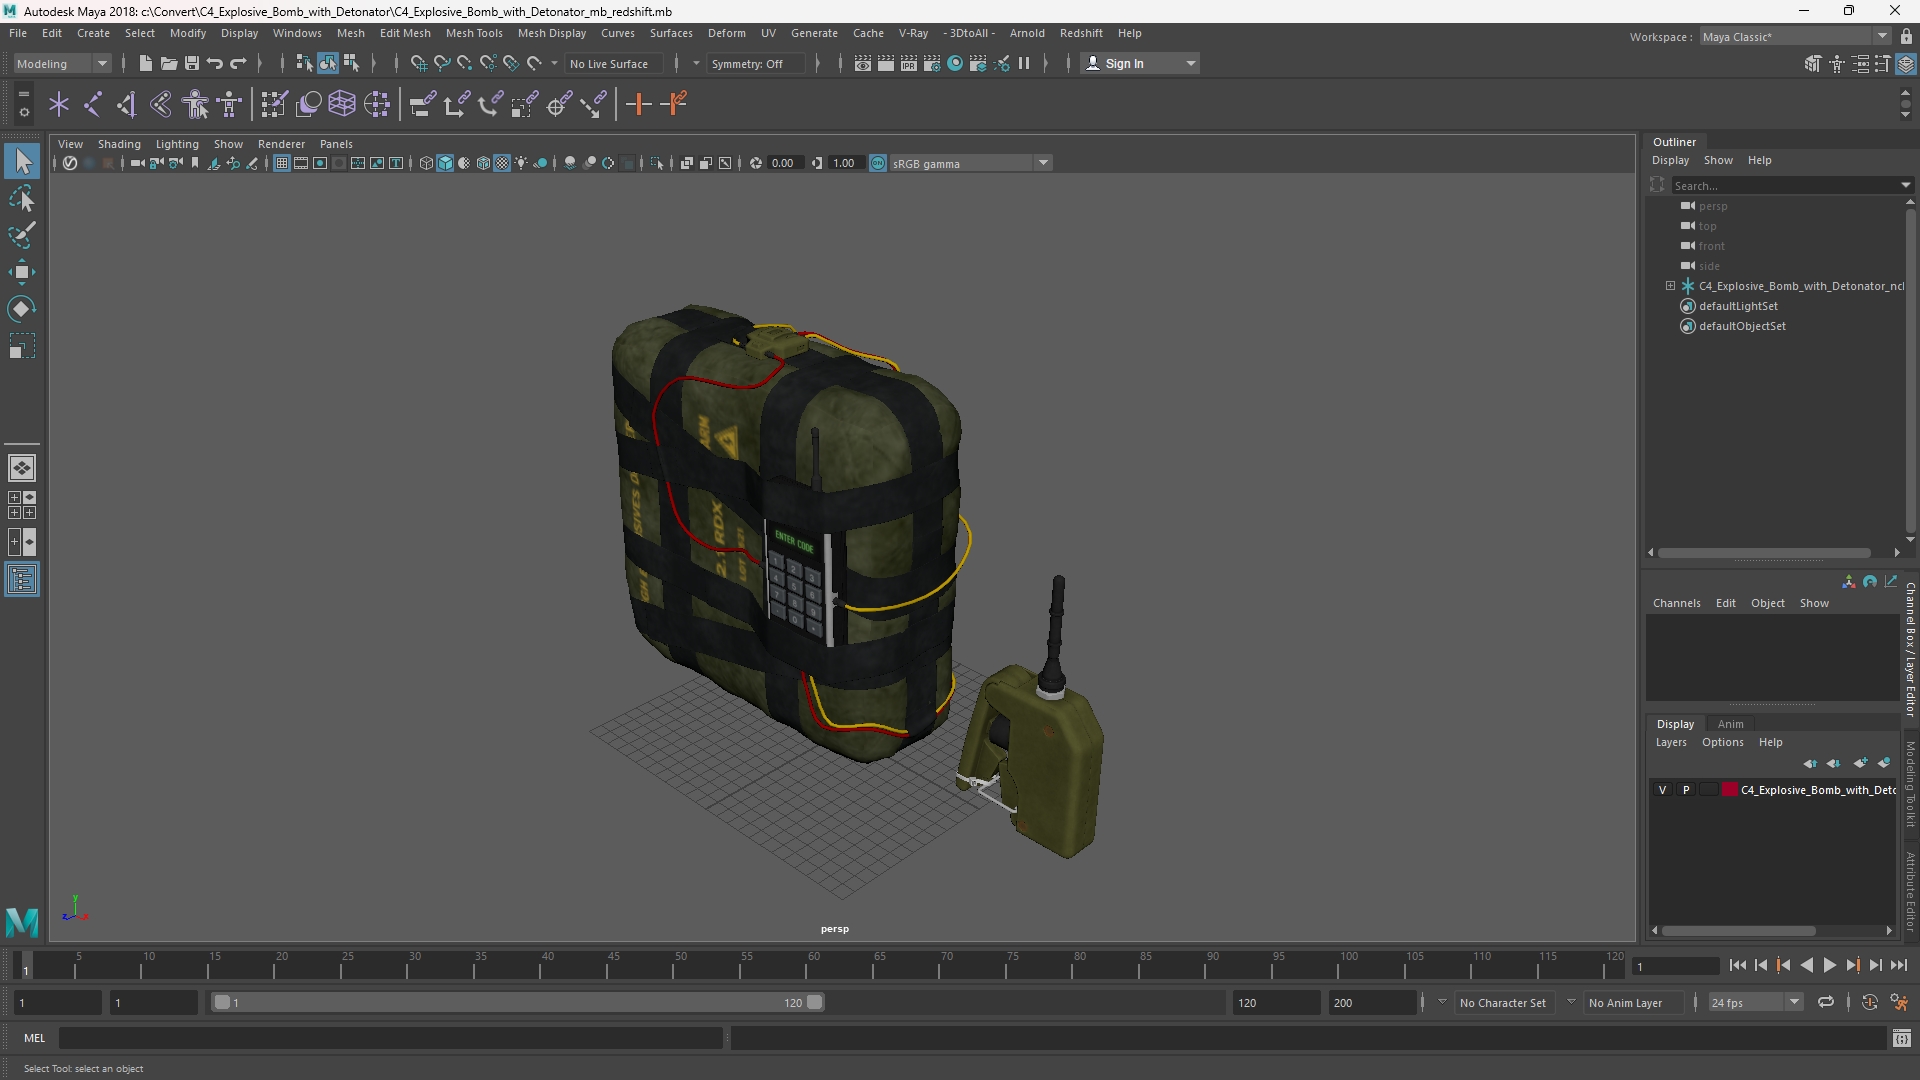The image size is (1920, 1080).
Task: Play the animation forwards
Action: 1829,965
